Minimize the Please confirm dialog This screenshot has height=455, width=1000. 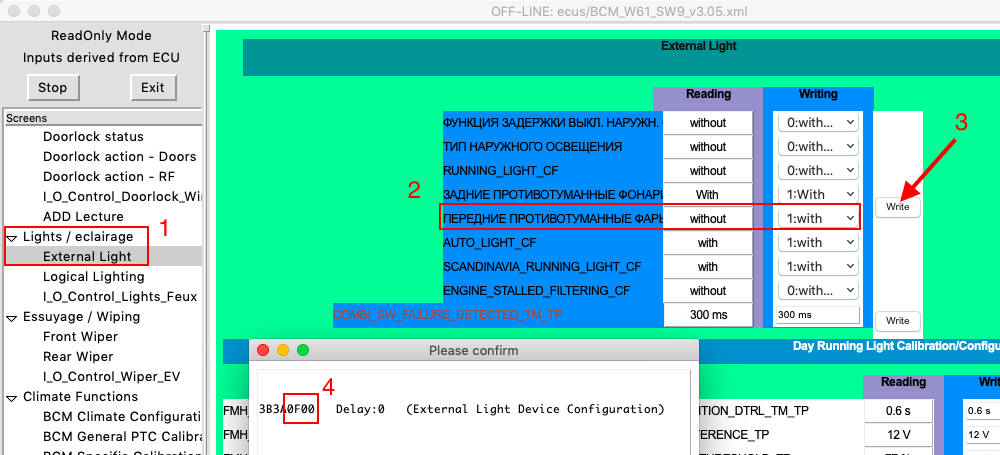(x=283, y=350)
